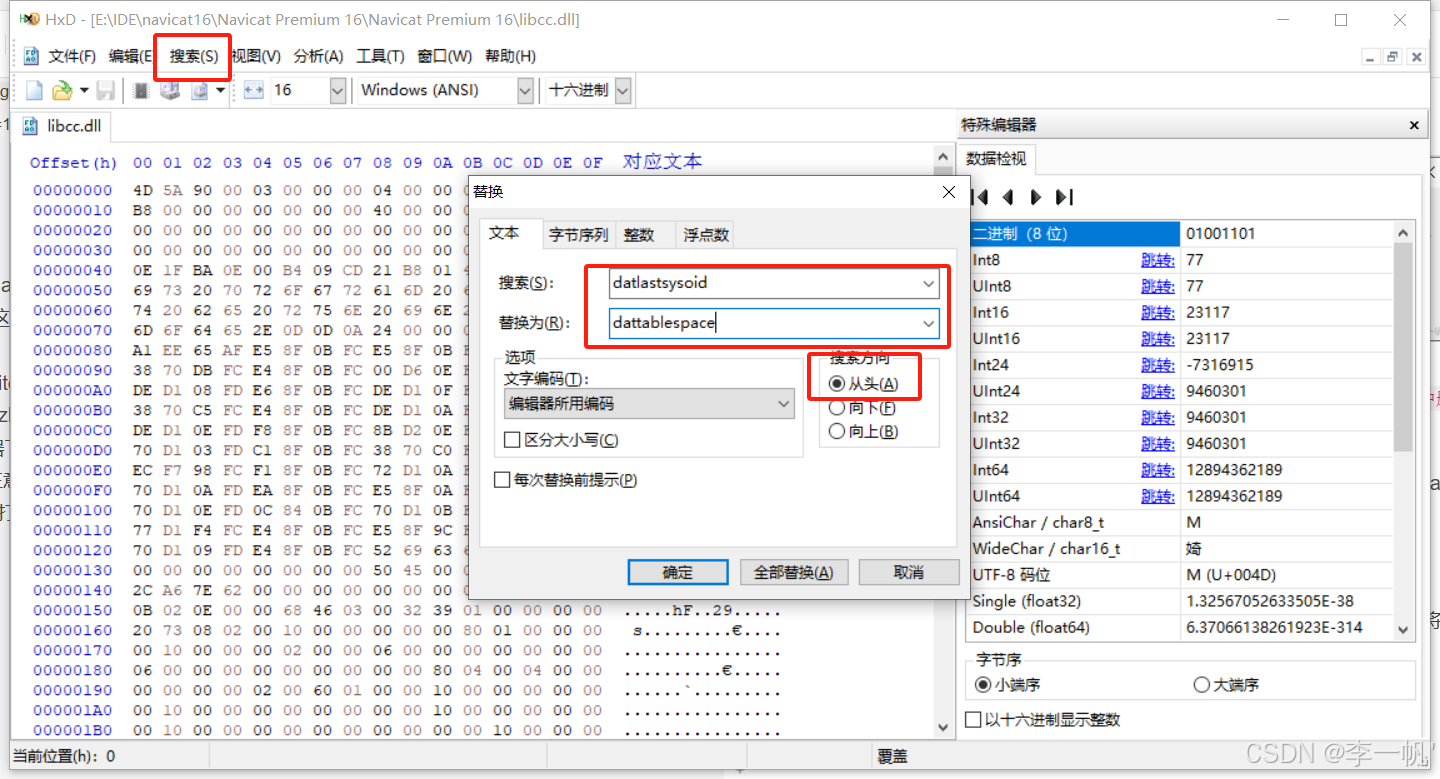Open the 视图(V) menu

coord(256,56)
